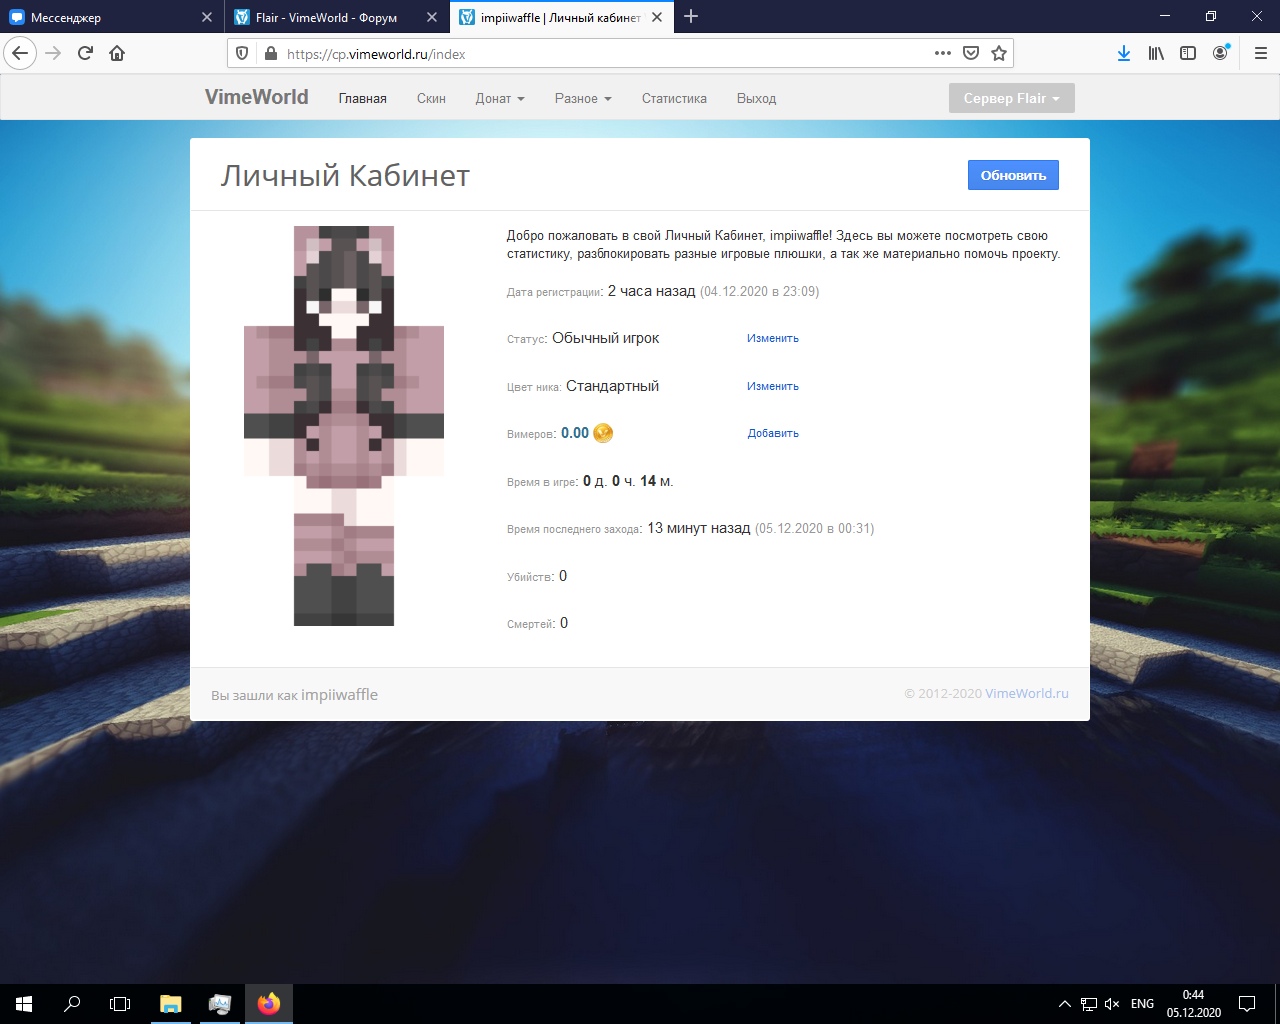
Task: Open the Скин page from navbar
Action: pos(431,98)
